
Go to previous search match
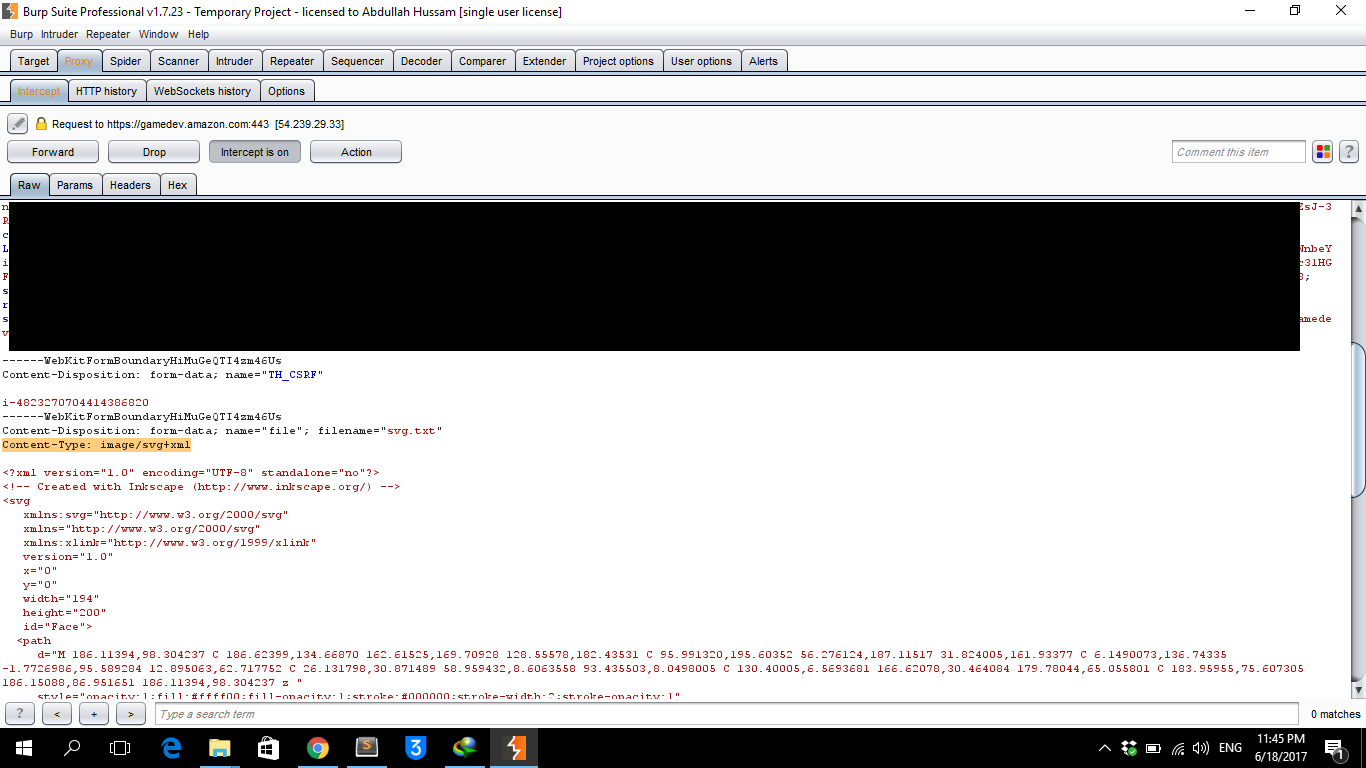pos(57,714)
